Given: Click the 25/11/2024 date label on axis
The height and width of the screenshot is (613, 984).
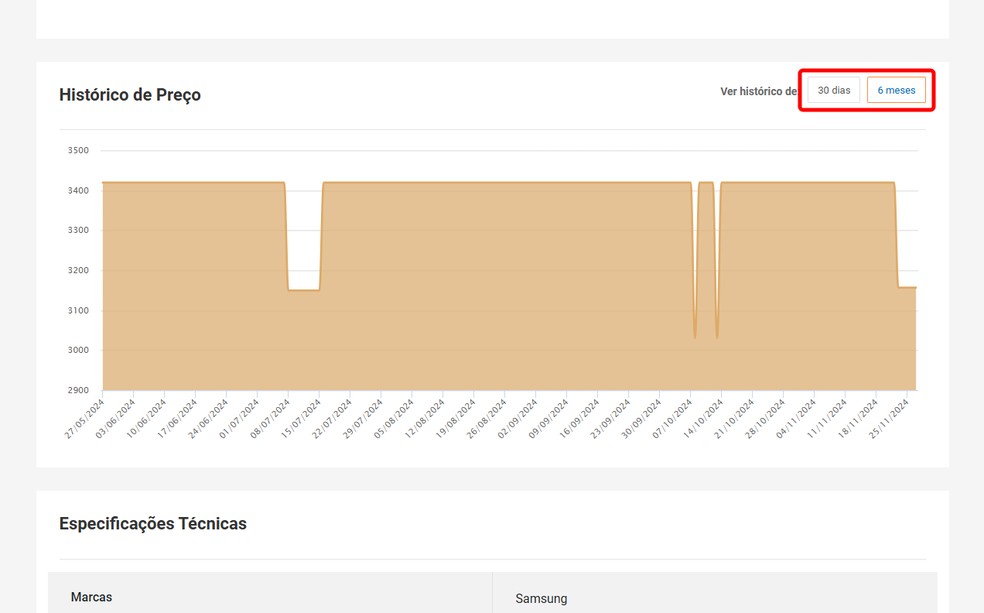Looking at the screenshot, I should point(889,418).
